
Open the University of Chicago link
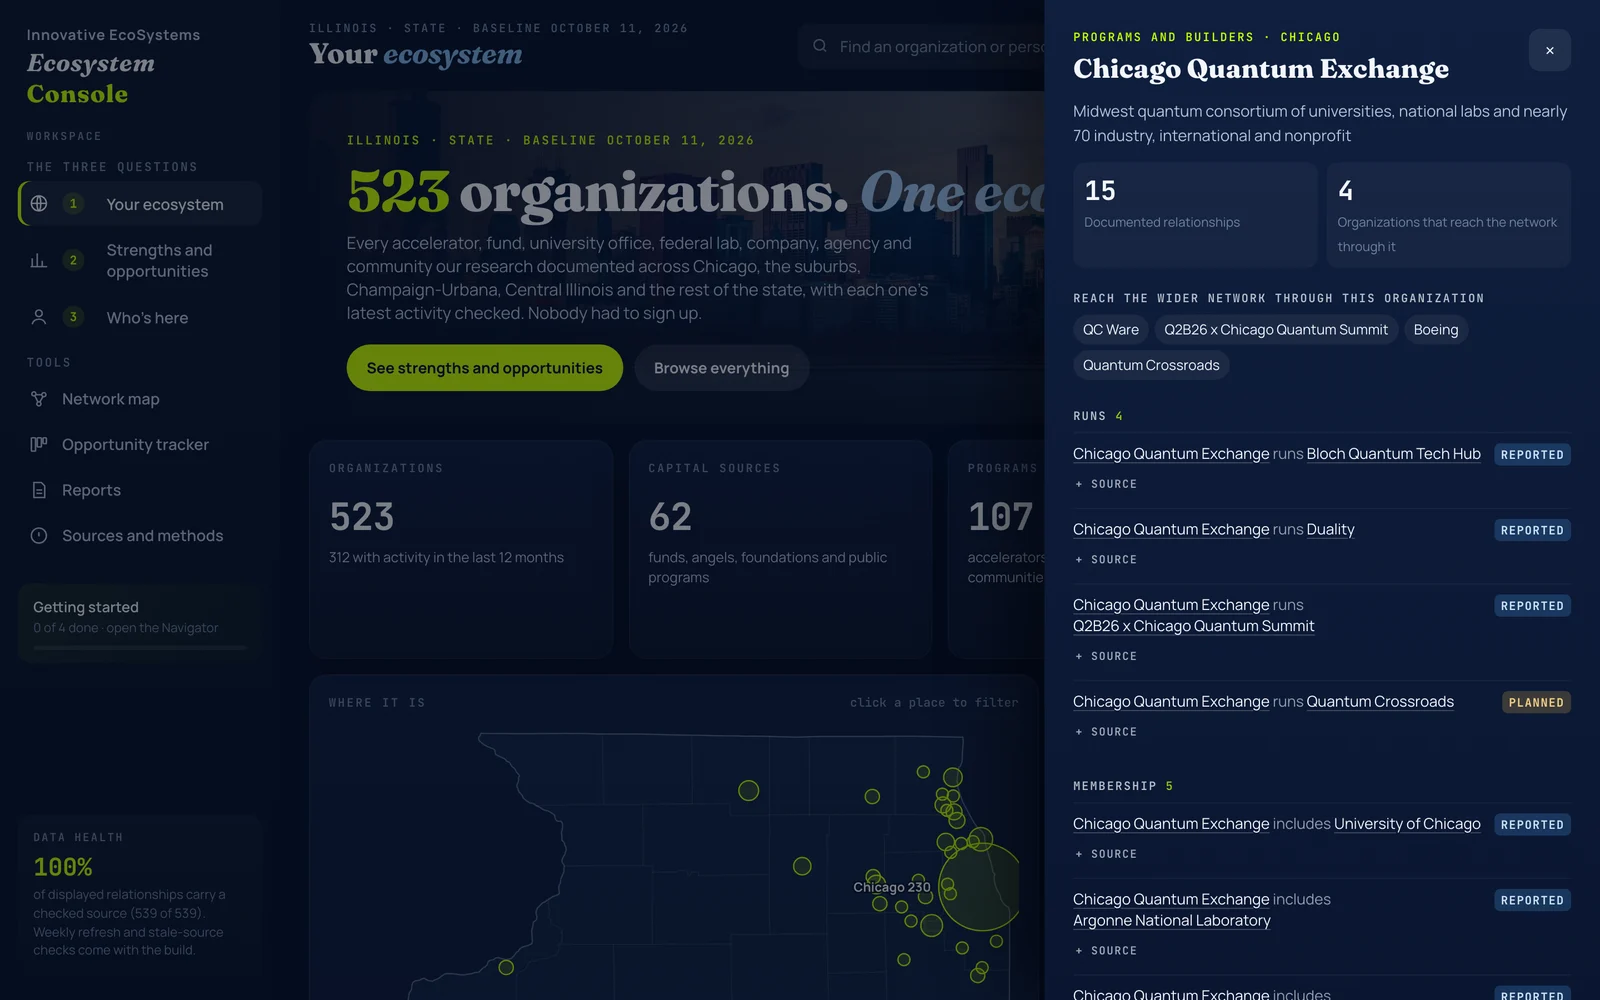click(x=1407, y=824)
